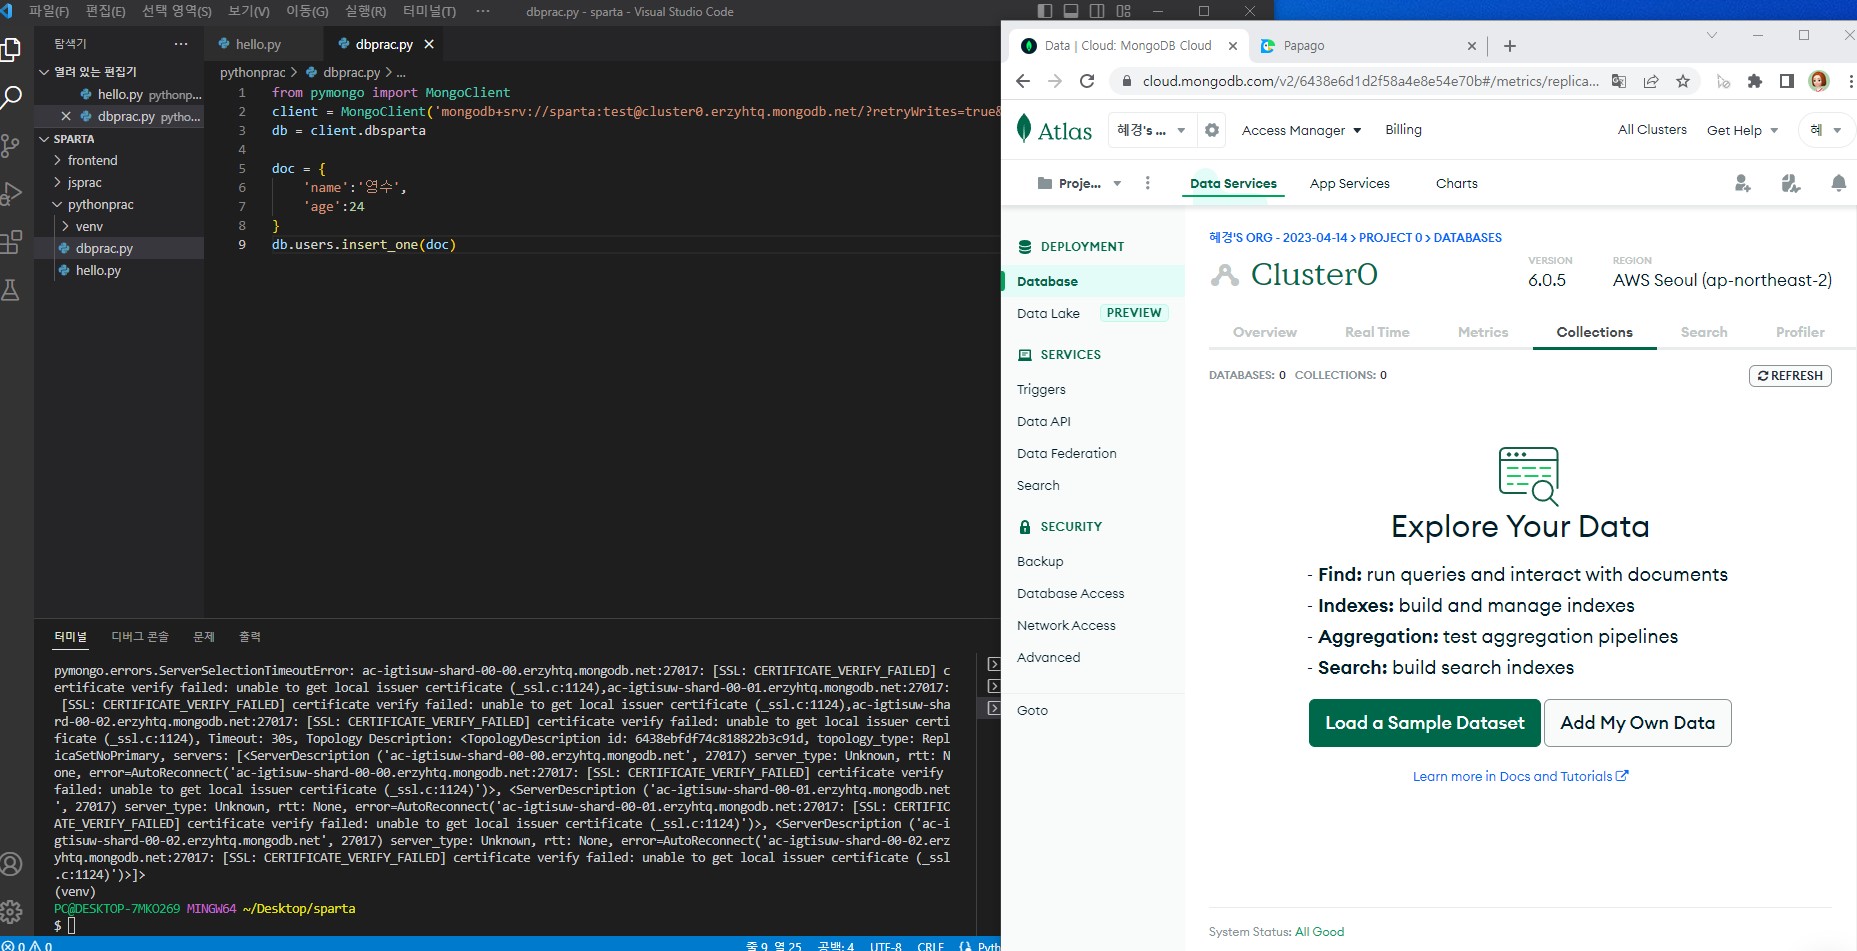Open the VS Code 터미널(T) menu
The width and height of the screenshot is (1857, 951).
(429, 11)
